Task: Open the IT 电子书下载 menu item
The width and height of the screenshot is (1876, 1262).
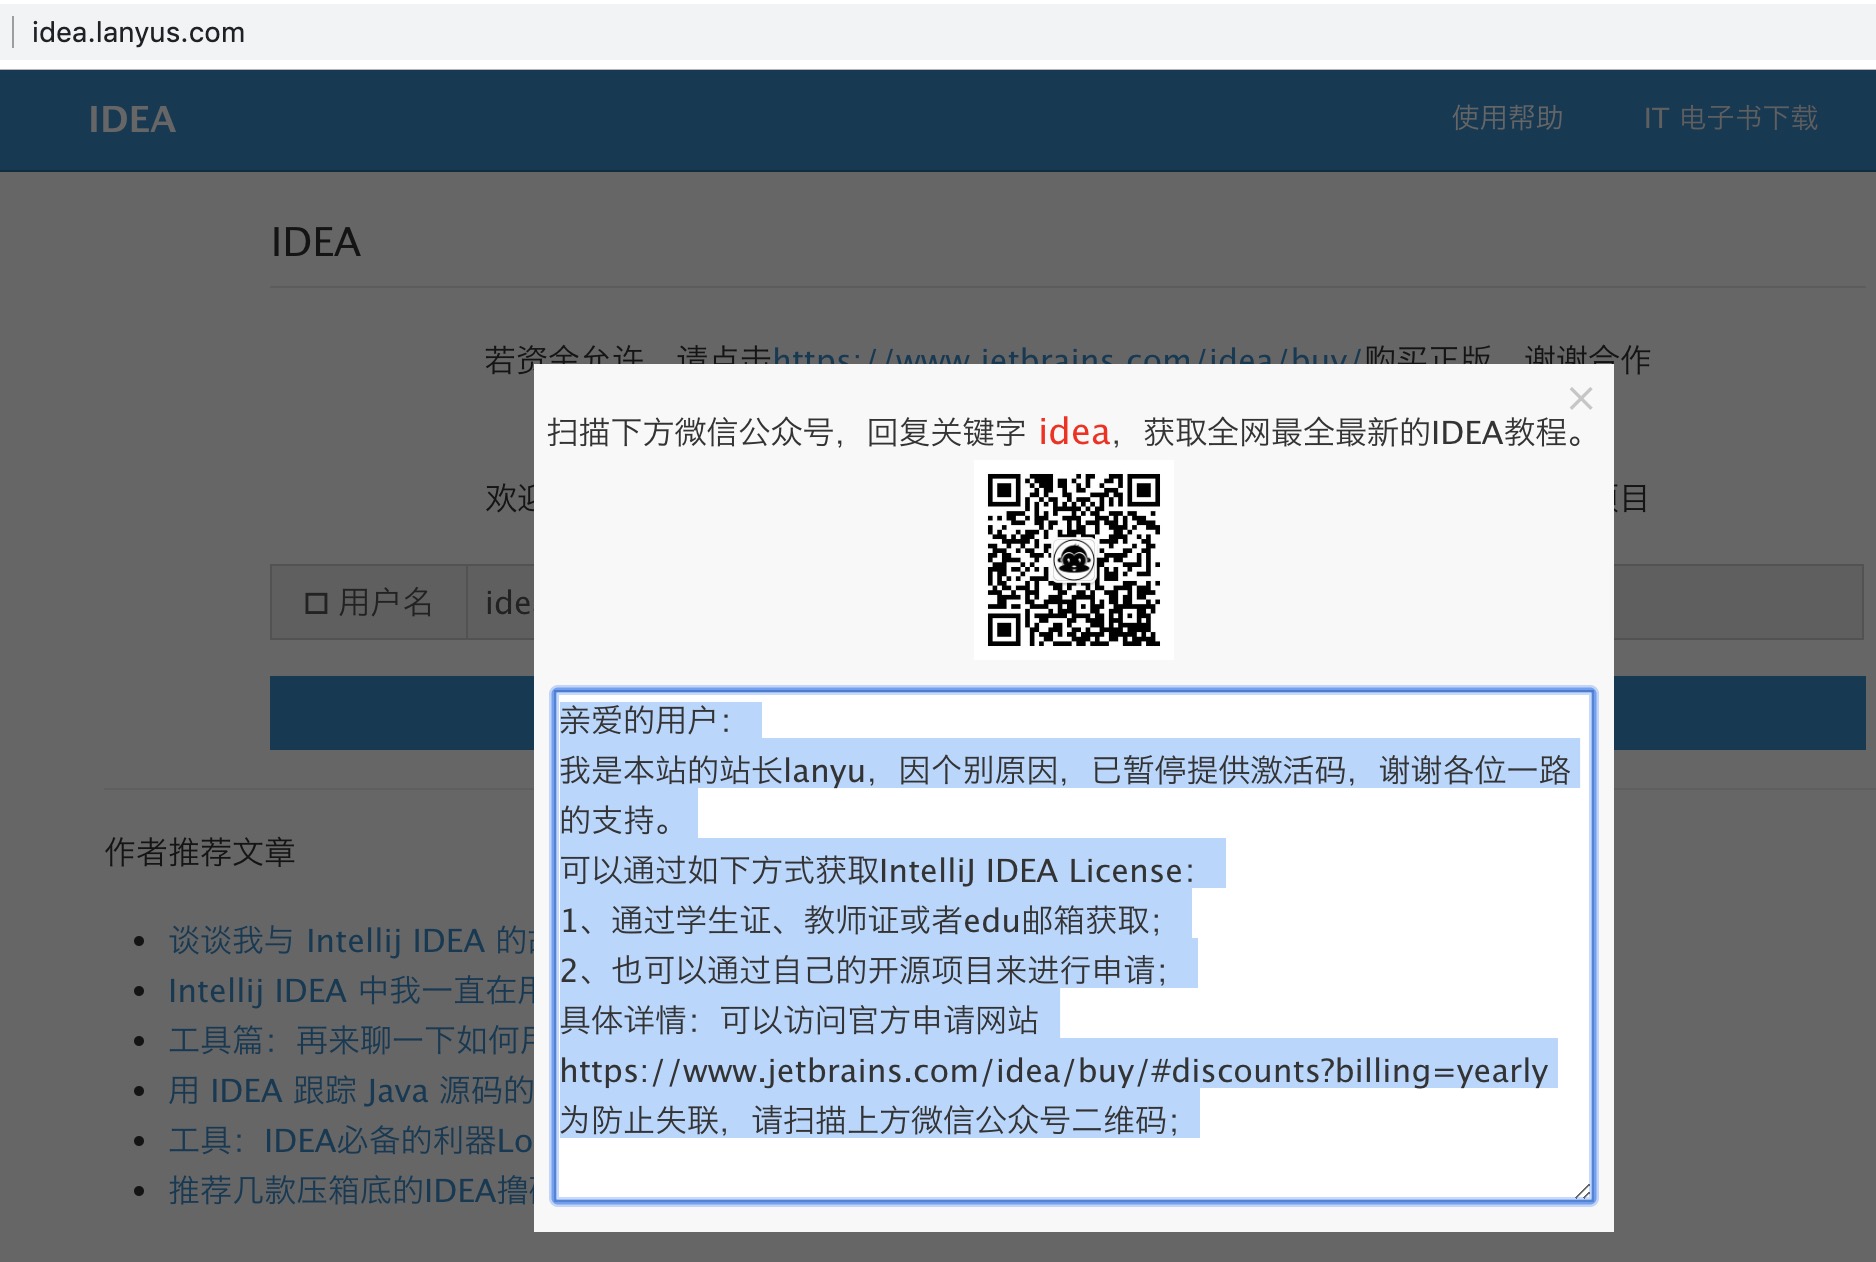Action: coord(1730,118)
